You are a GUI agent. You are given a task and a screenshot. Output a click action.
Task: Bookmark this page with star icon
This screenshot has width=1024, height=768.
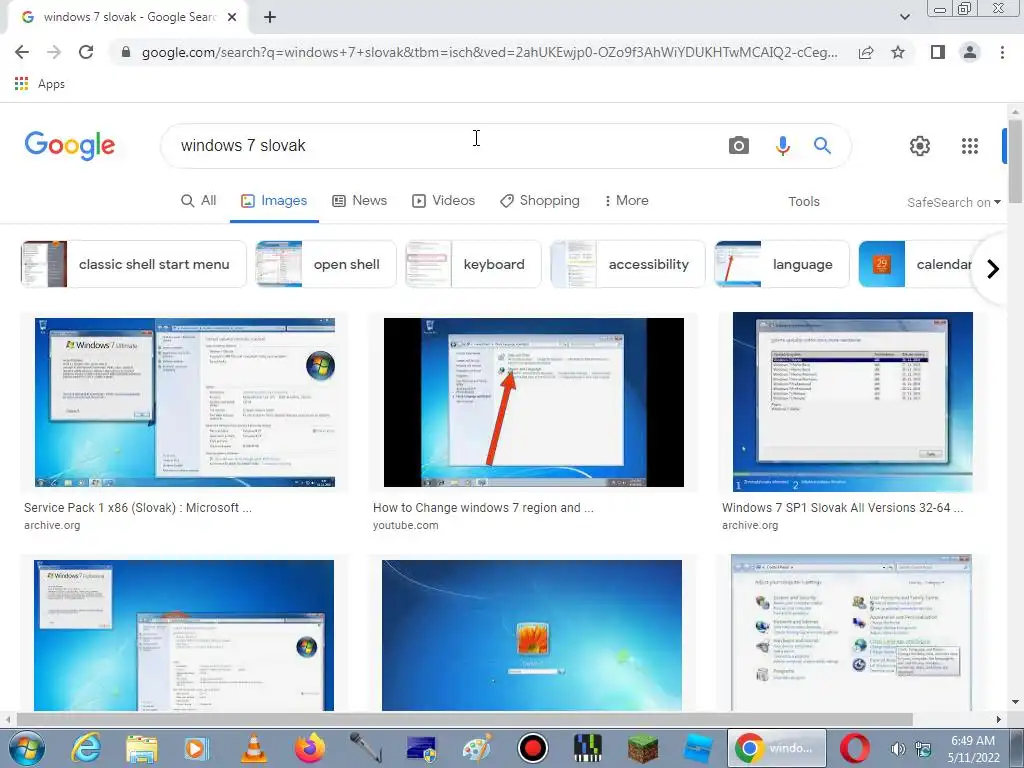coord(898,52)
